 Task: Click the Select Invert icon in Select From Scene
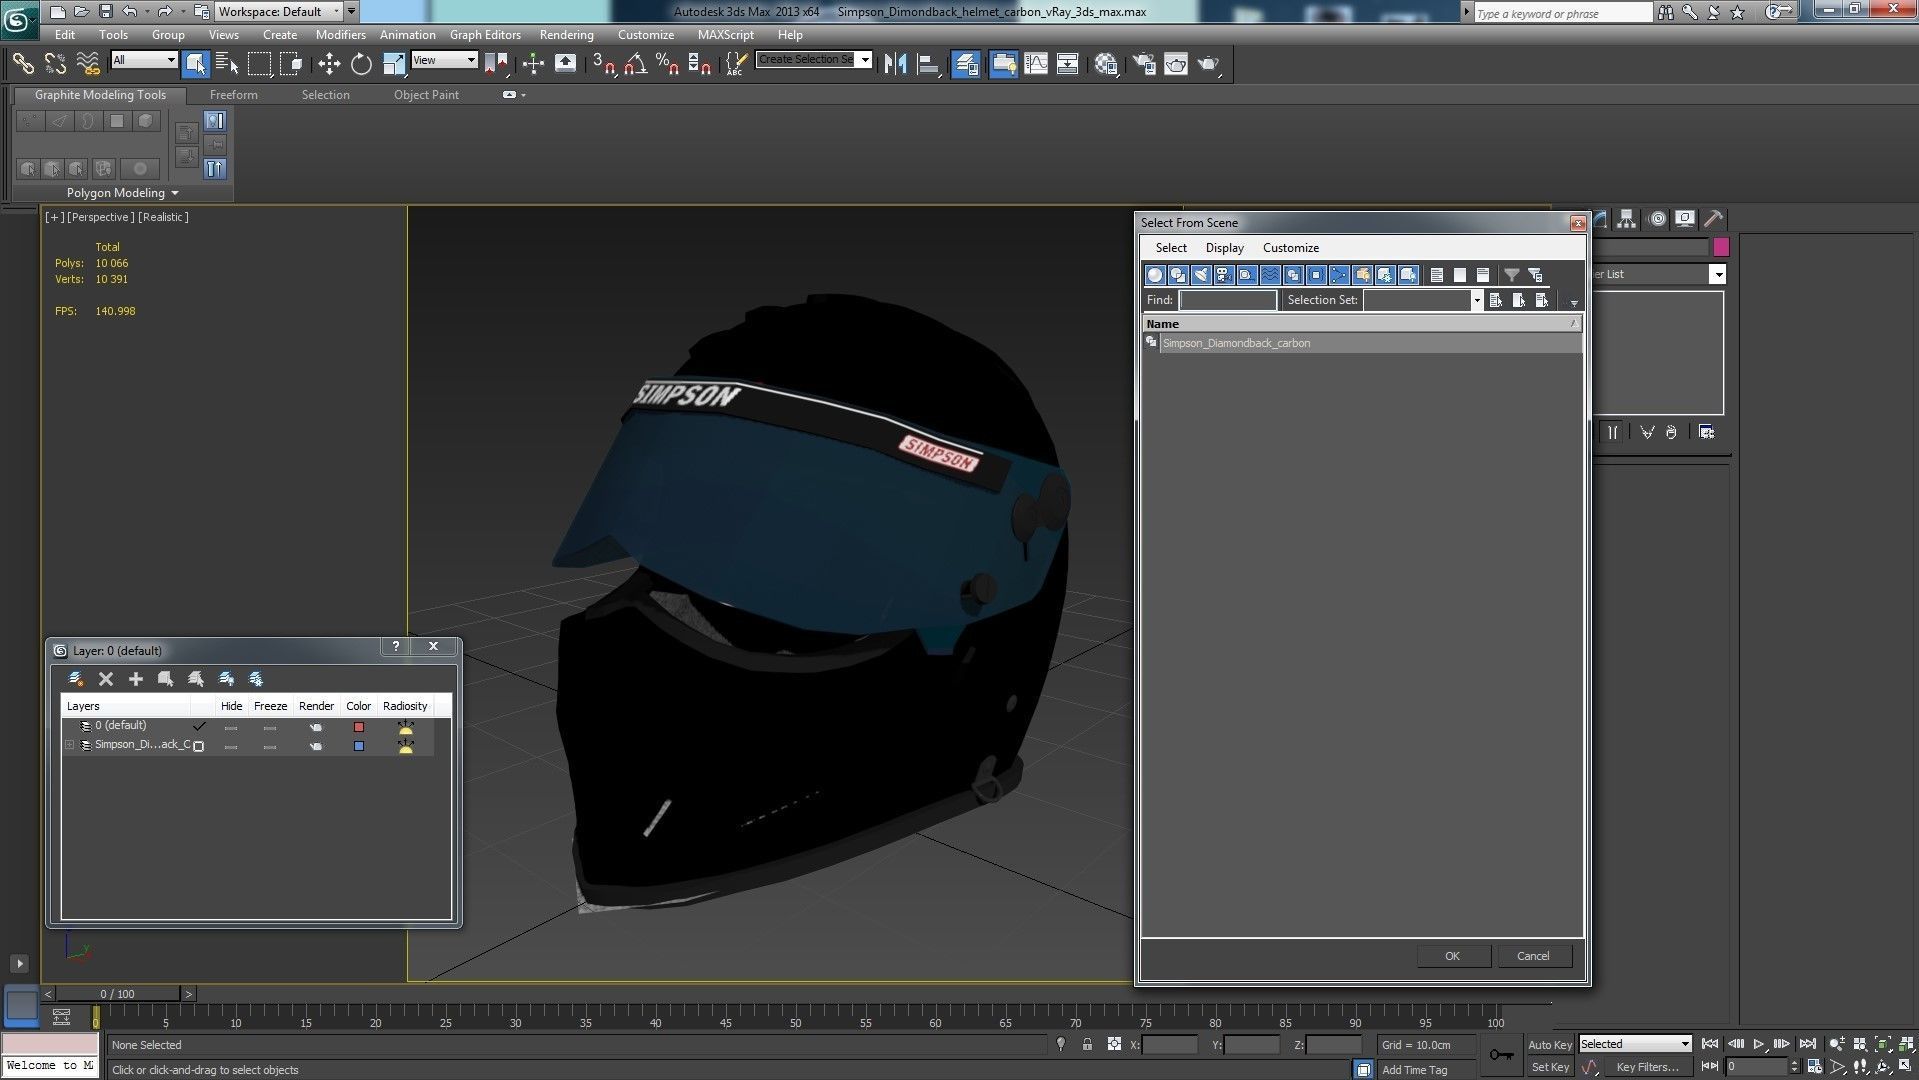[x=1483, y=275]
